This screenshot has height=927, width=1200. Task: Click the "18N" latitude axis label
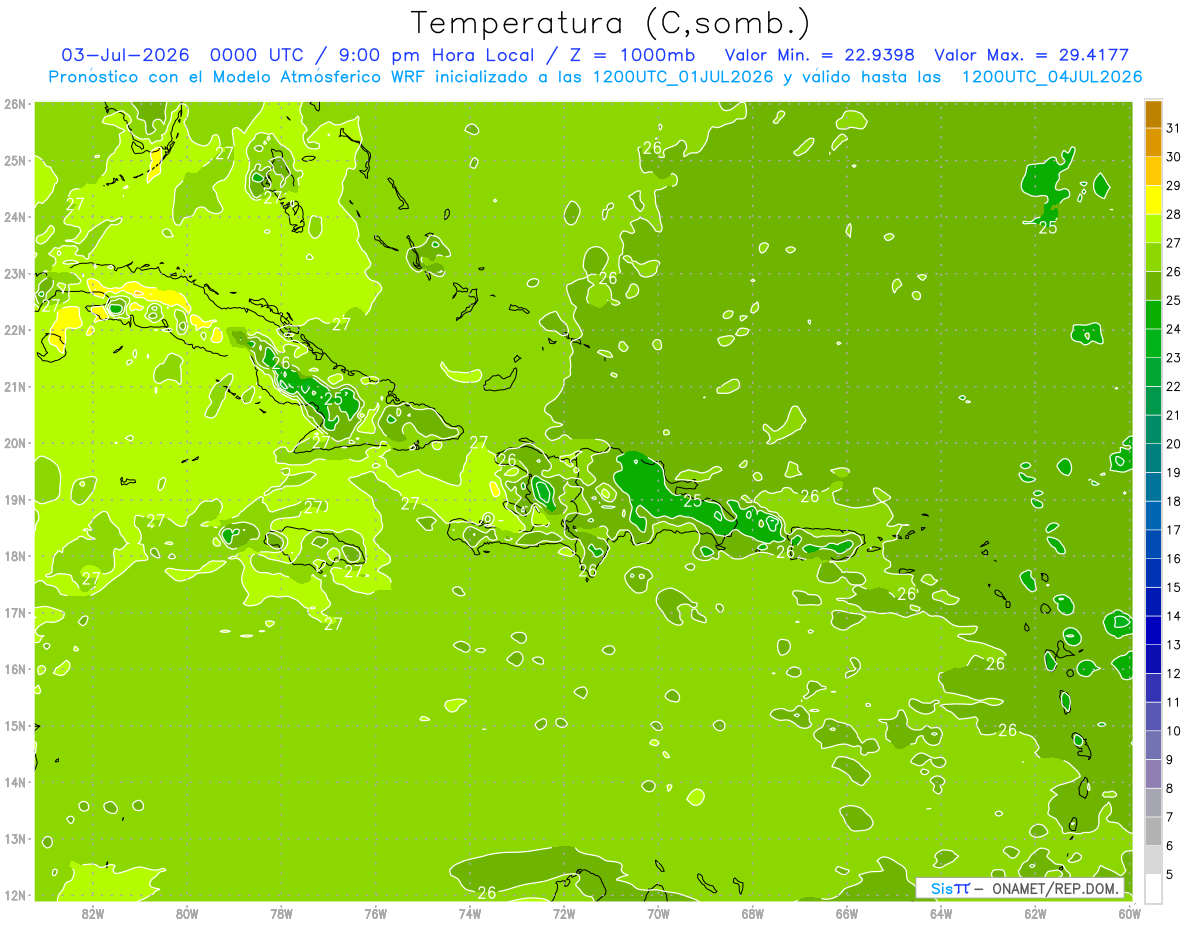(x=15, y=556)
